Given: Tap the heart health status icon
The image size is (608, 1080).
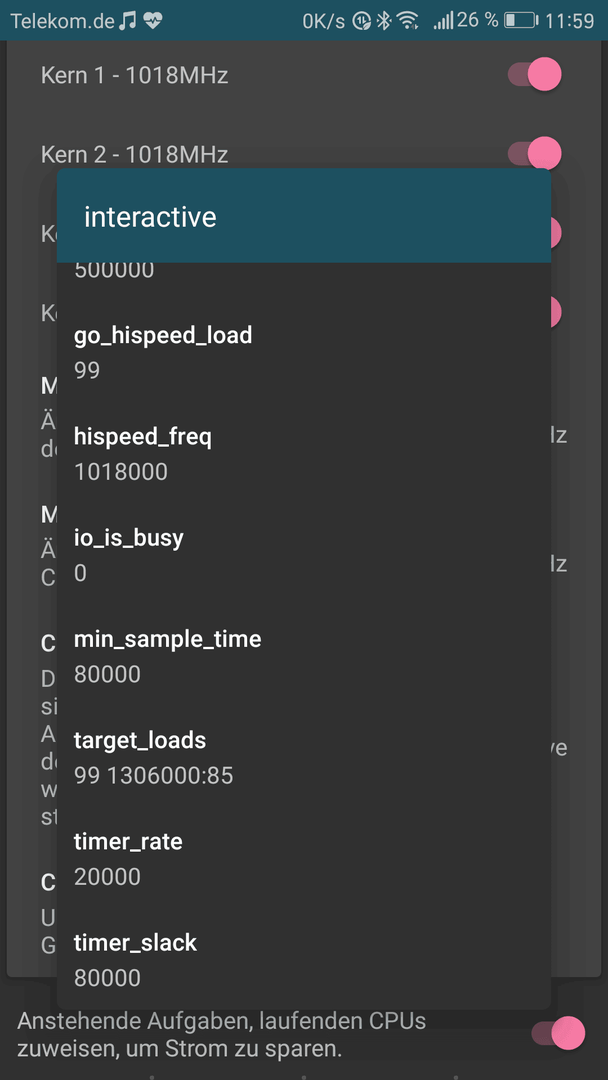Looking at the screenshot, I should click(153, 21).
